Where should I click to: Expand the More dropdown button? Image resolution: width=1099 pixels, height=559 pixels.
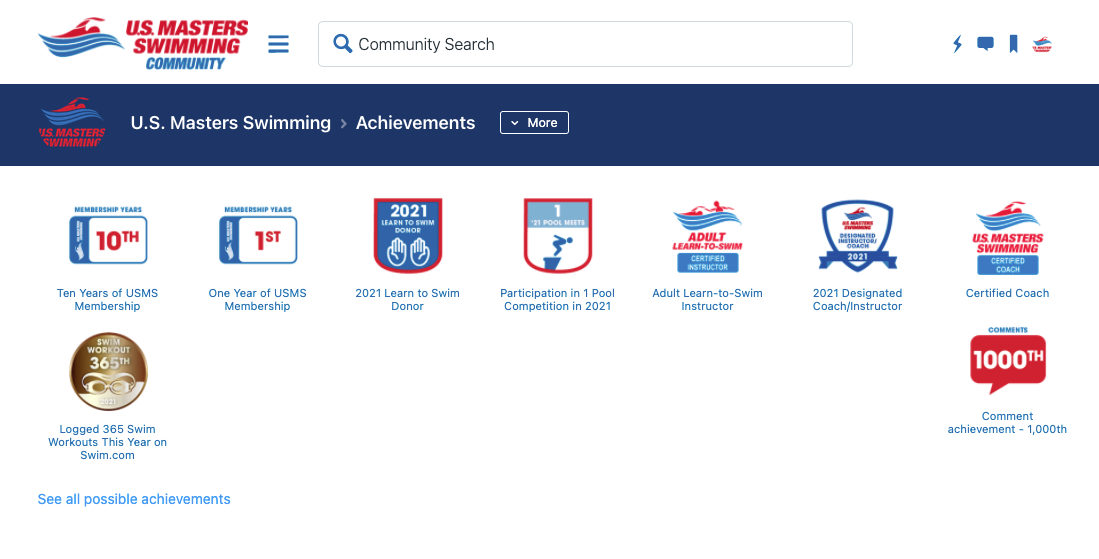(x=534, y=123)
